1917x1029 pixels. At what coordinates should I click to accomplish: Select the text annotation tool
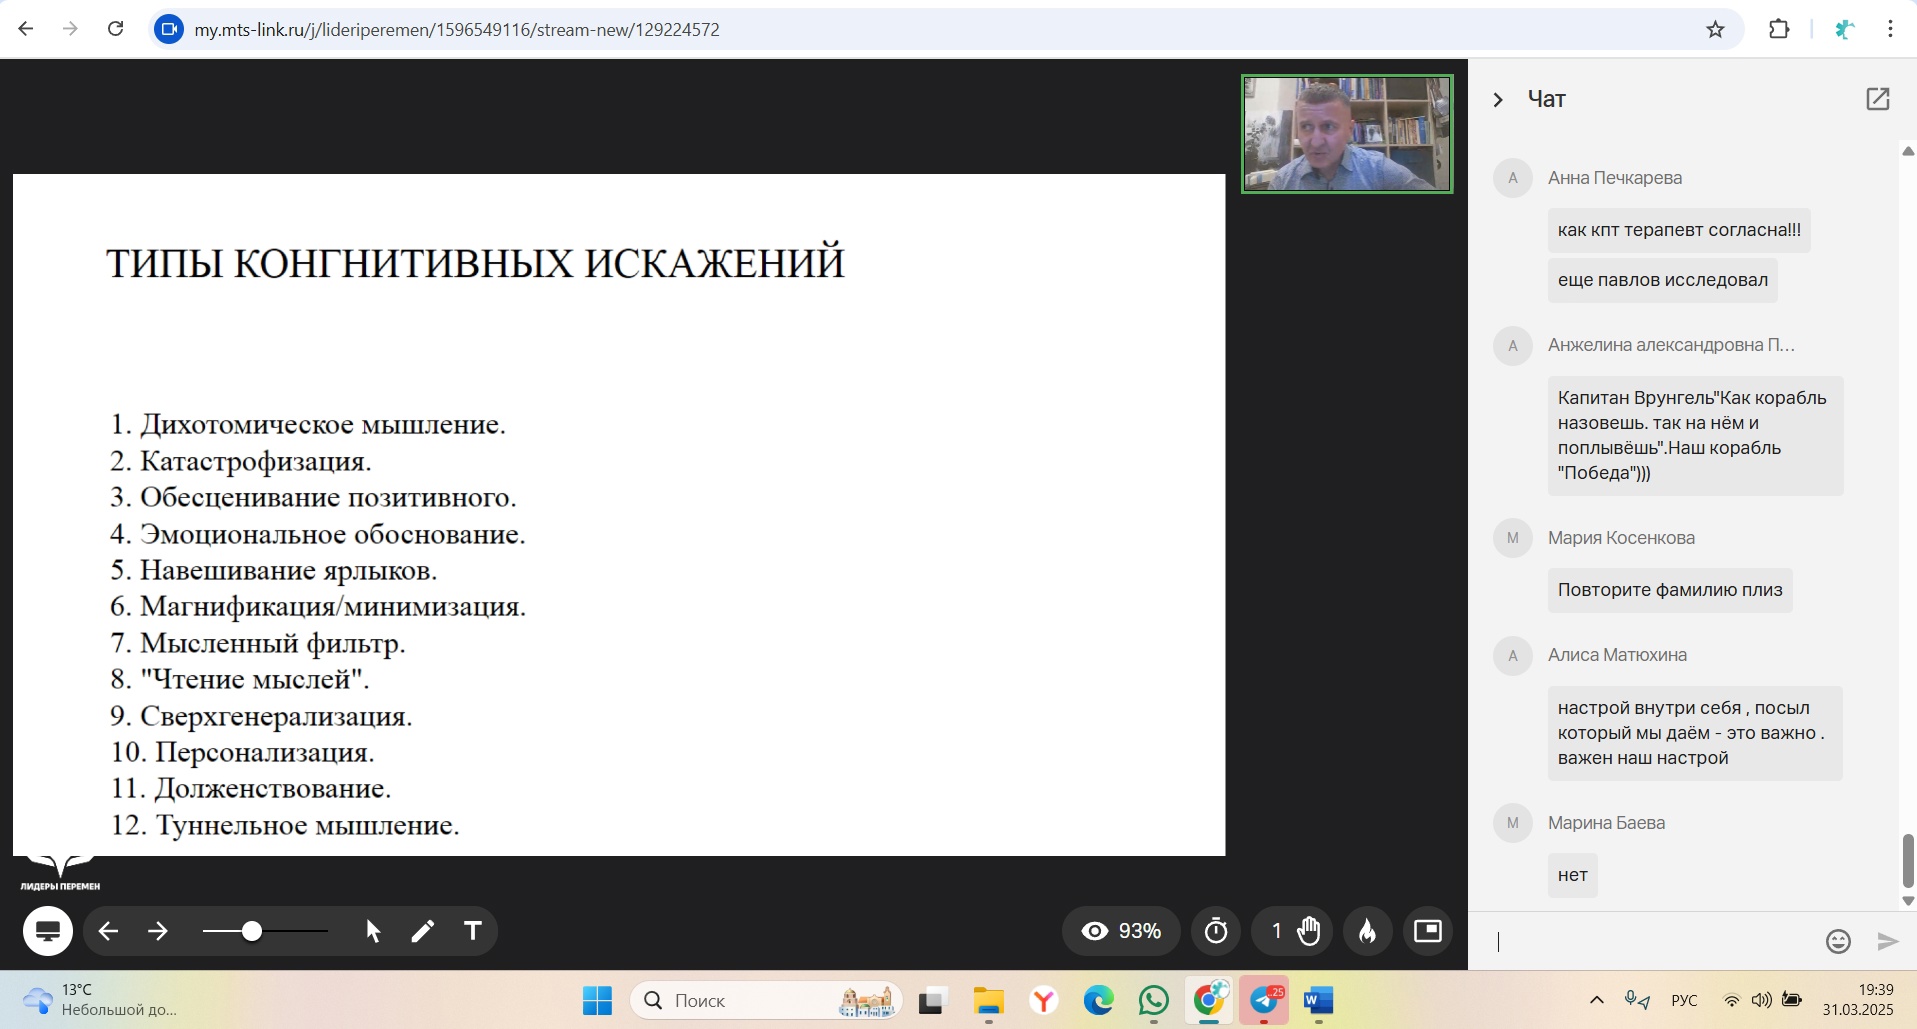tap(473, 932)
